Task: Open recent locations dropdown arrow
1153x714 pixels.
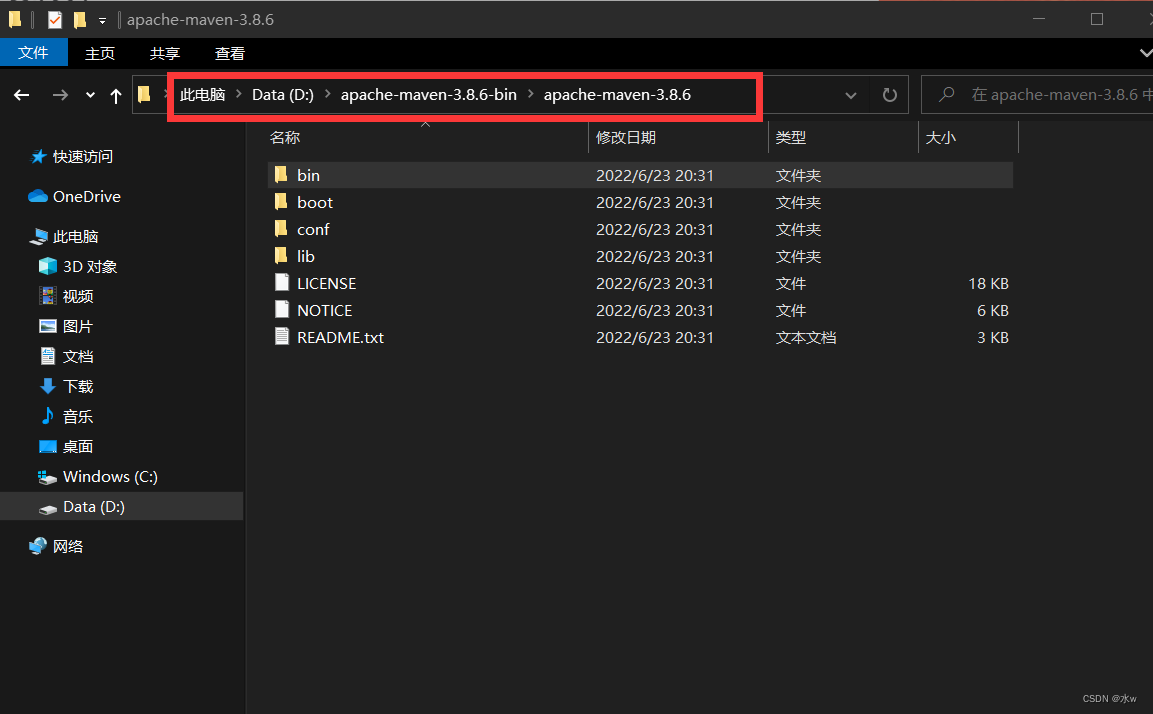Action: pyautogui.click(x=90, y=95)
